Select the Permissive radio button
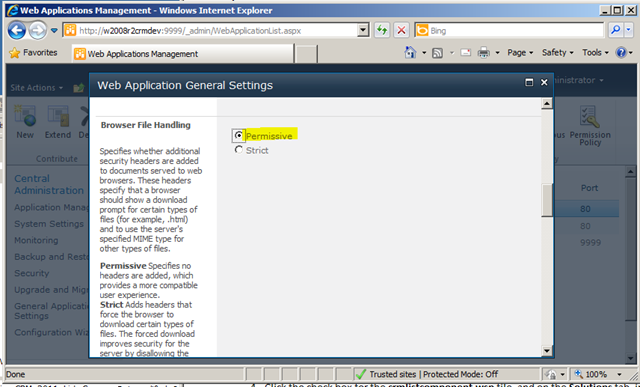This screenshot has height=387, width=640. (x=239, y=135)
